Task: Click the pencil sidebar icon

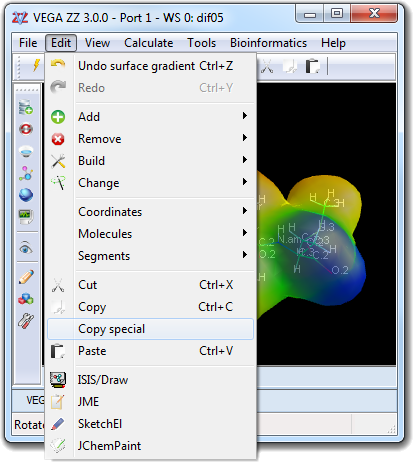Action: 26,277
